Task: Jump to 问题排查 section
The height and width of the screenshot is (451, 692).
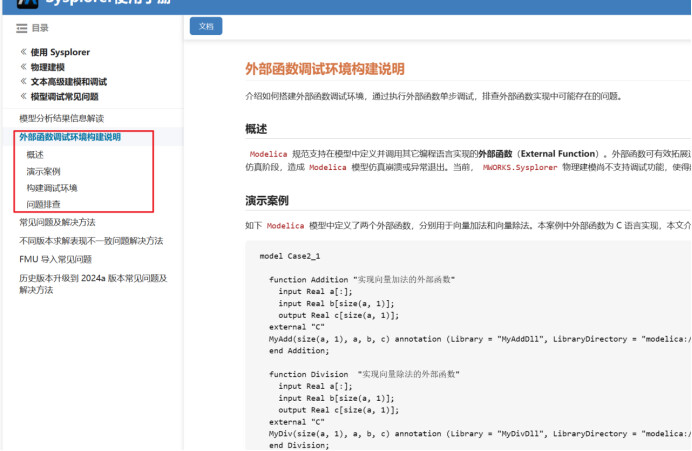Action: tap(43, 204)
